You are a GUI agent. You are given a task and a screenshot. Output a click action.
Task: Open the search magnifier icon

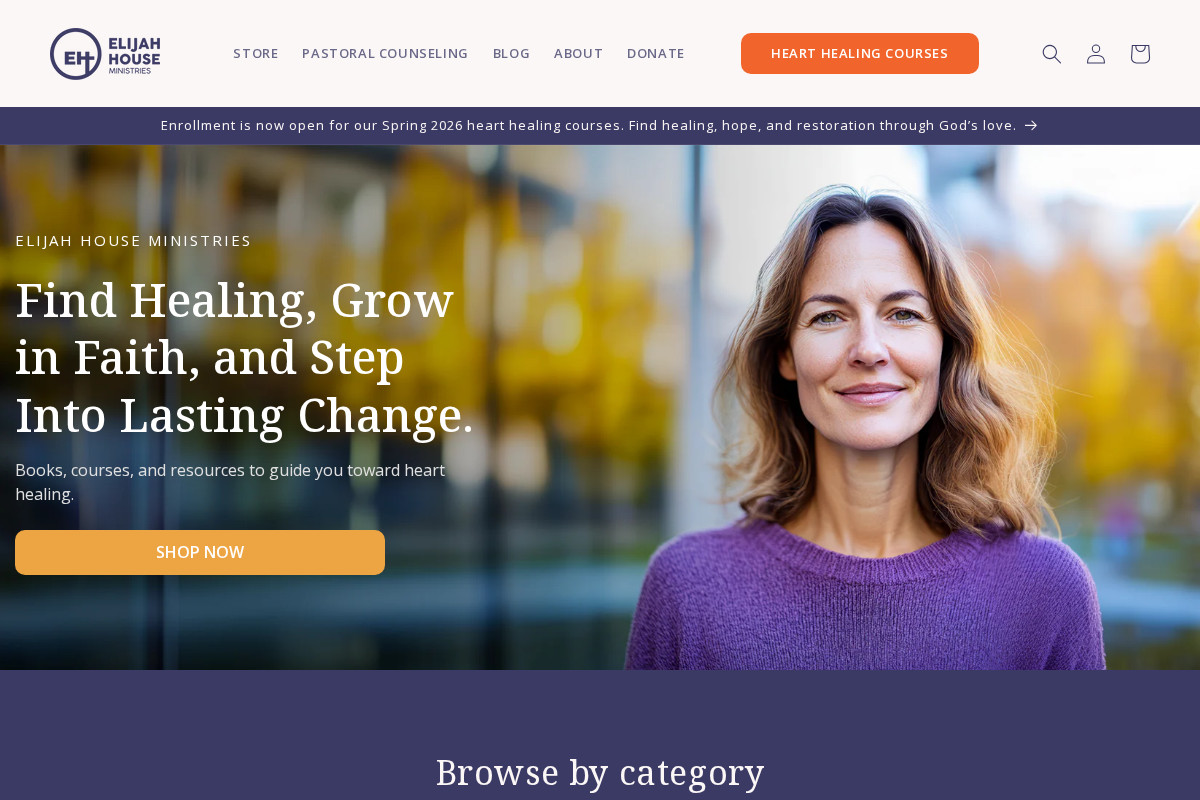click(1051, 54)
